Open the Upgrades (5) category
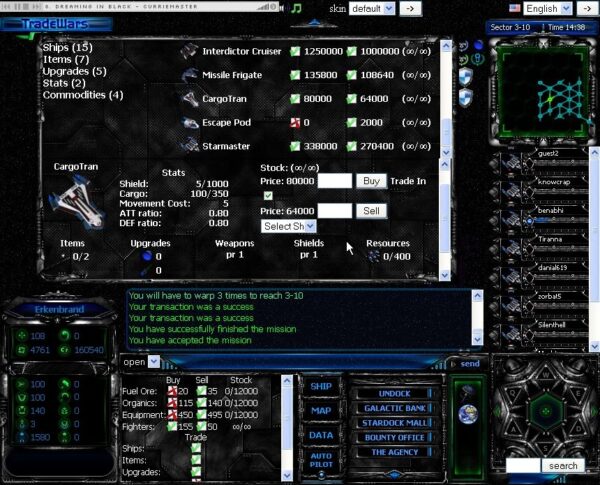This screenshot has height=485, width=600. click(75, 72)
